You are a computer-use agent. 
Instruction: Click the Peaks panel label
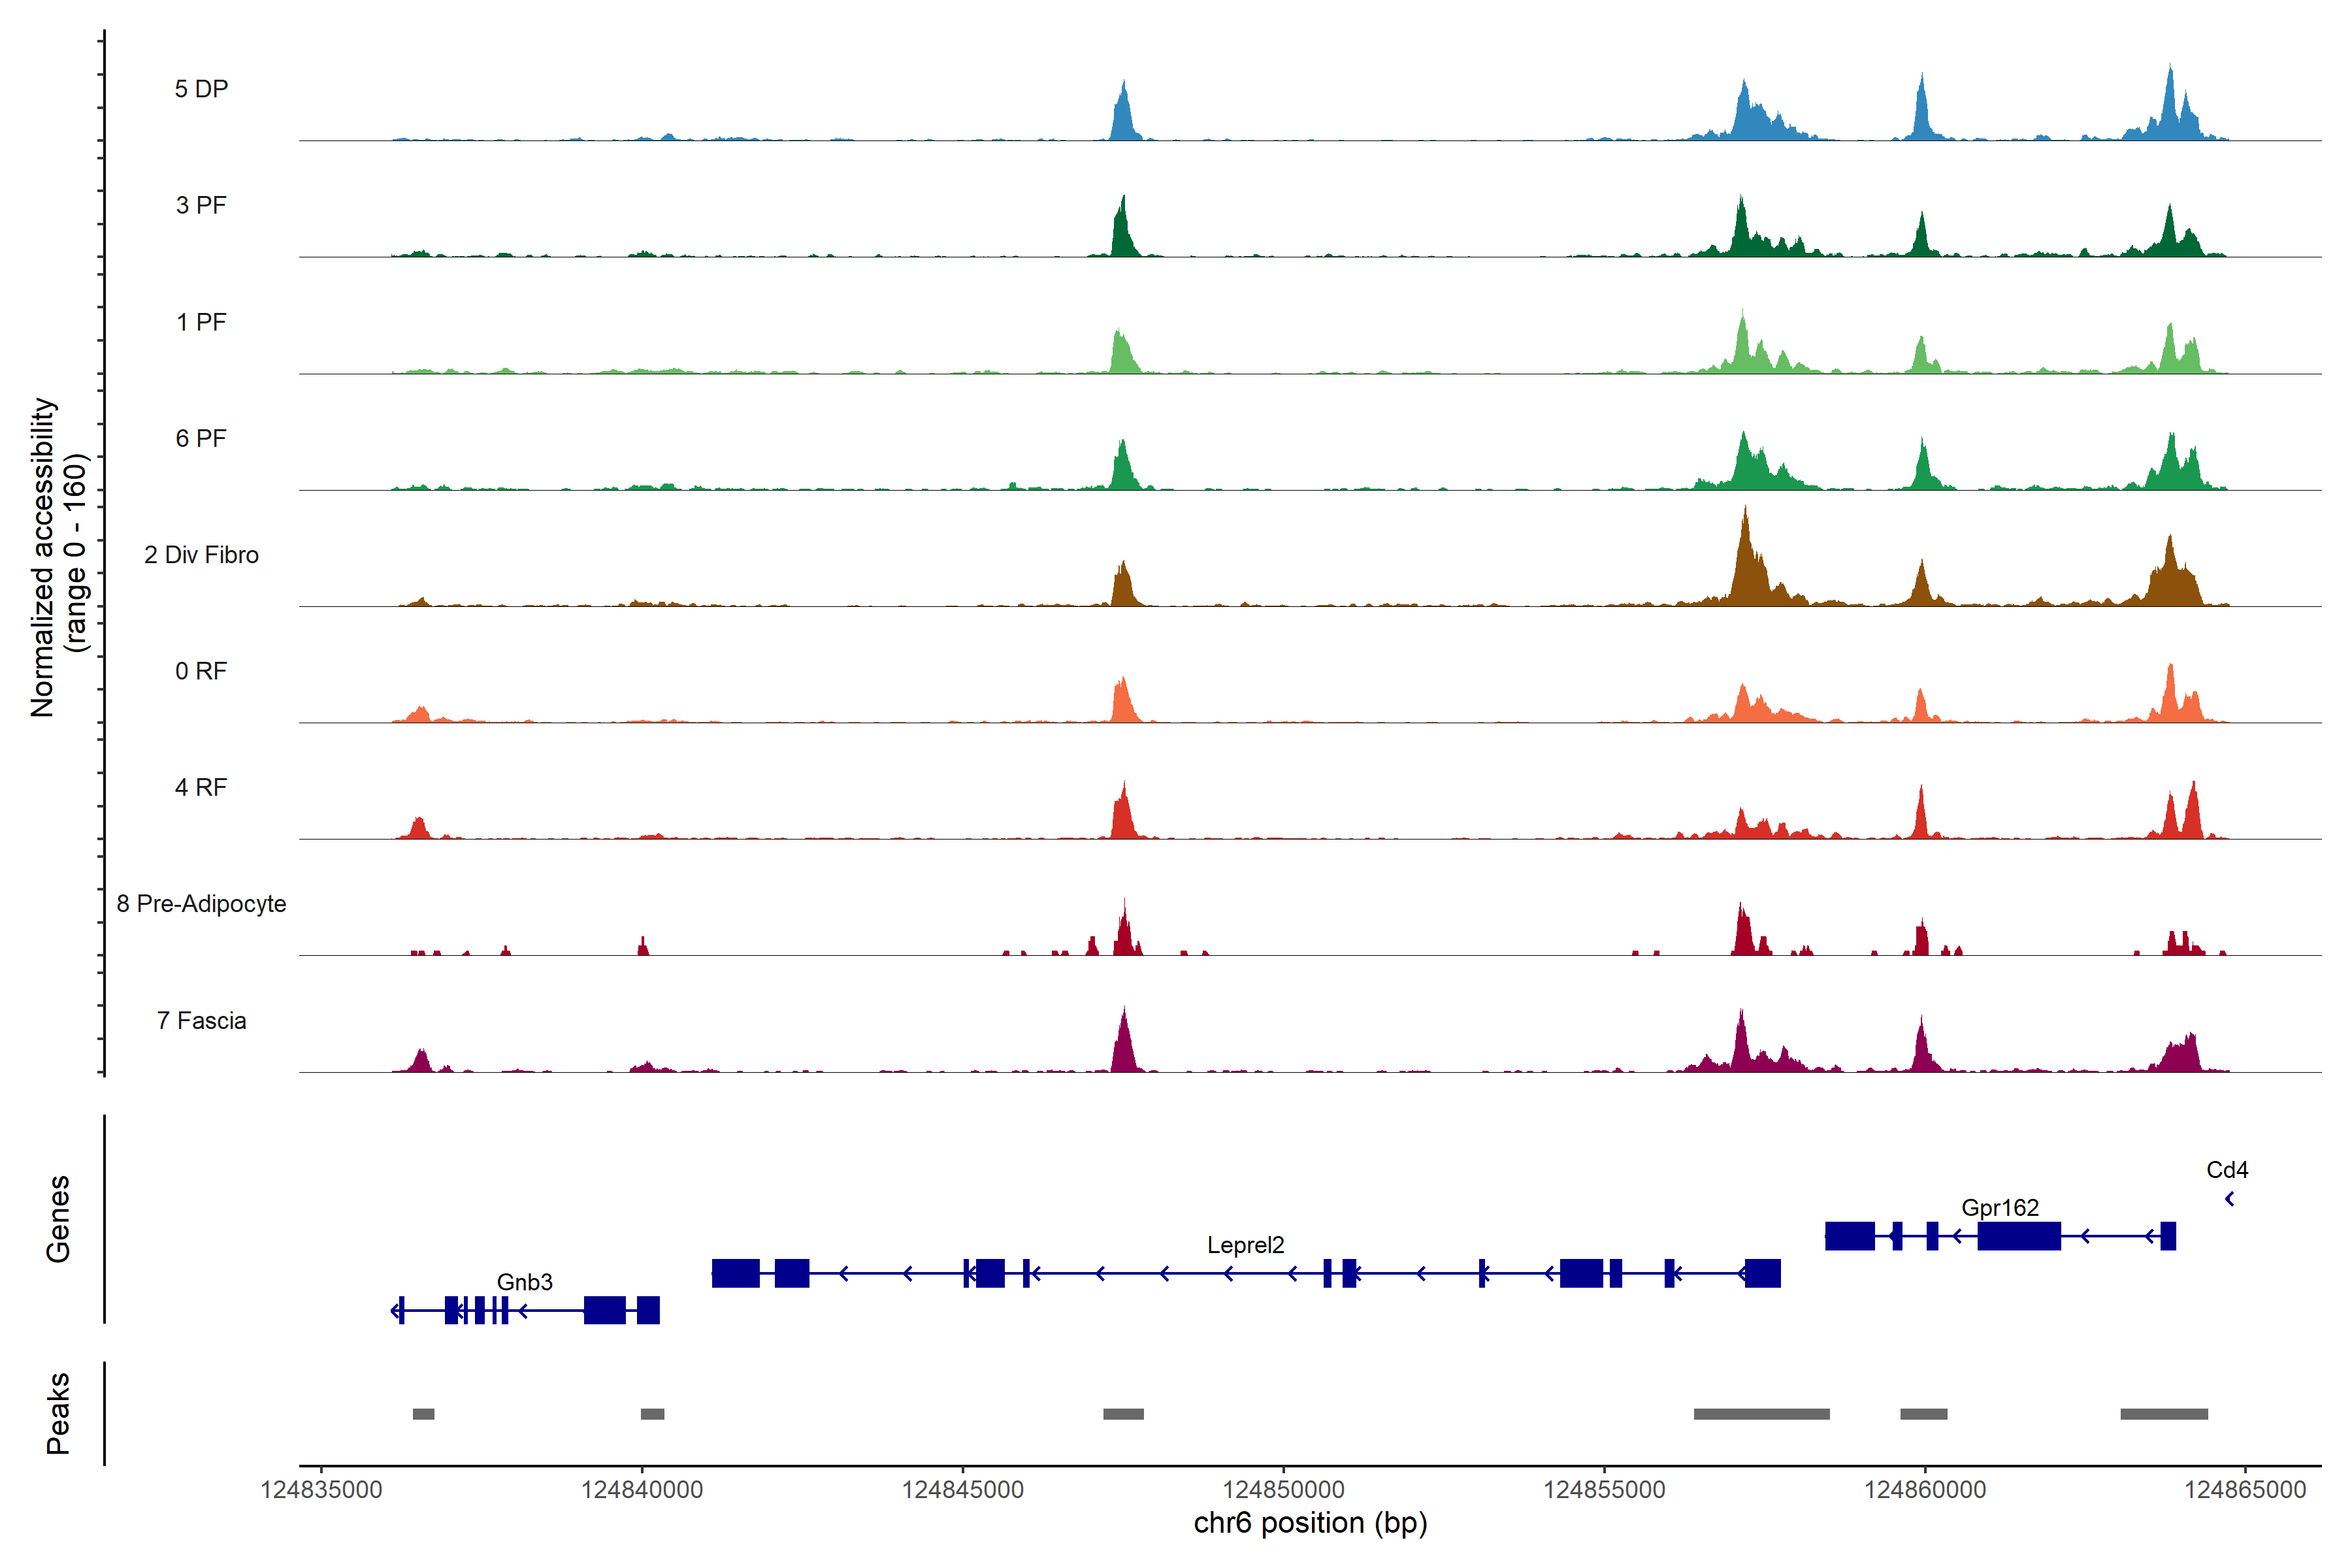pos(58,1413)
